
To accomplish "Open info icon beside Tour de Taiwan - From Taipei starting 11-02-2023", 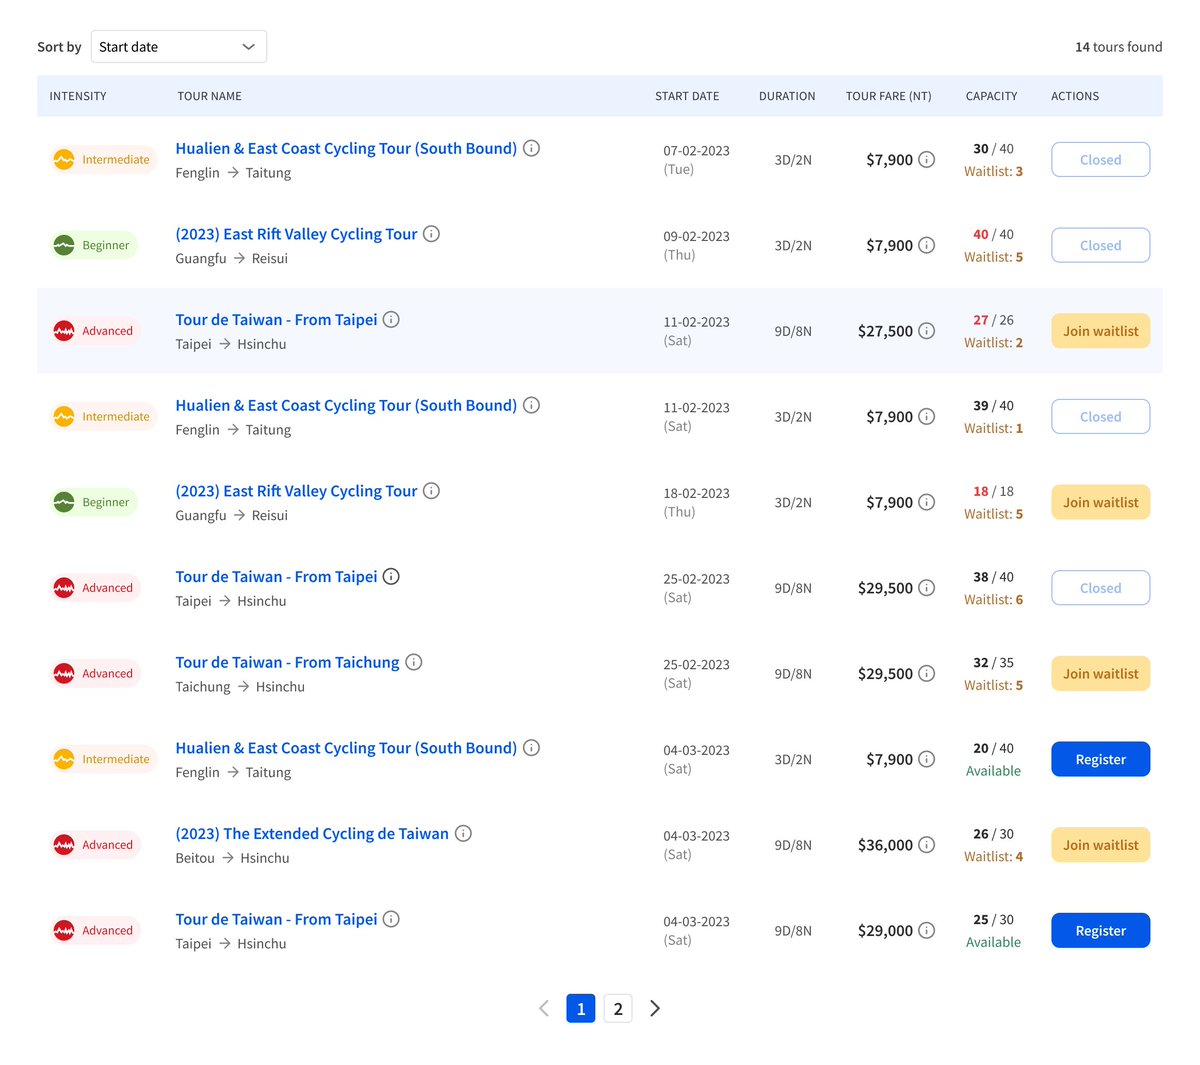I will click(392, 319).
